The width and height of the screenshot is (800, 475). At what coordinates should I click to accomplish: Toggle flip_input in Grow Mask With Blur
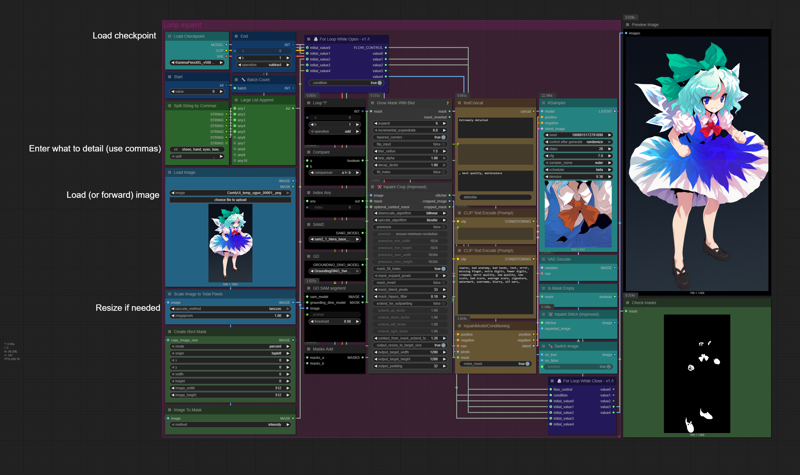pyautogui.click(x=410, y=144)
